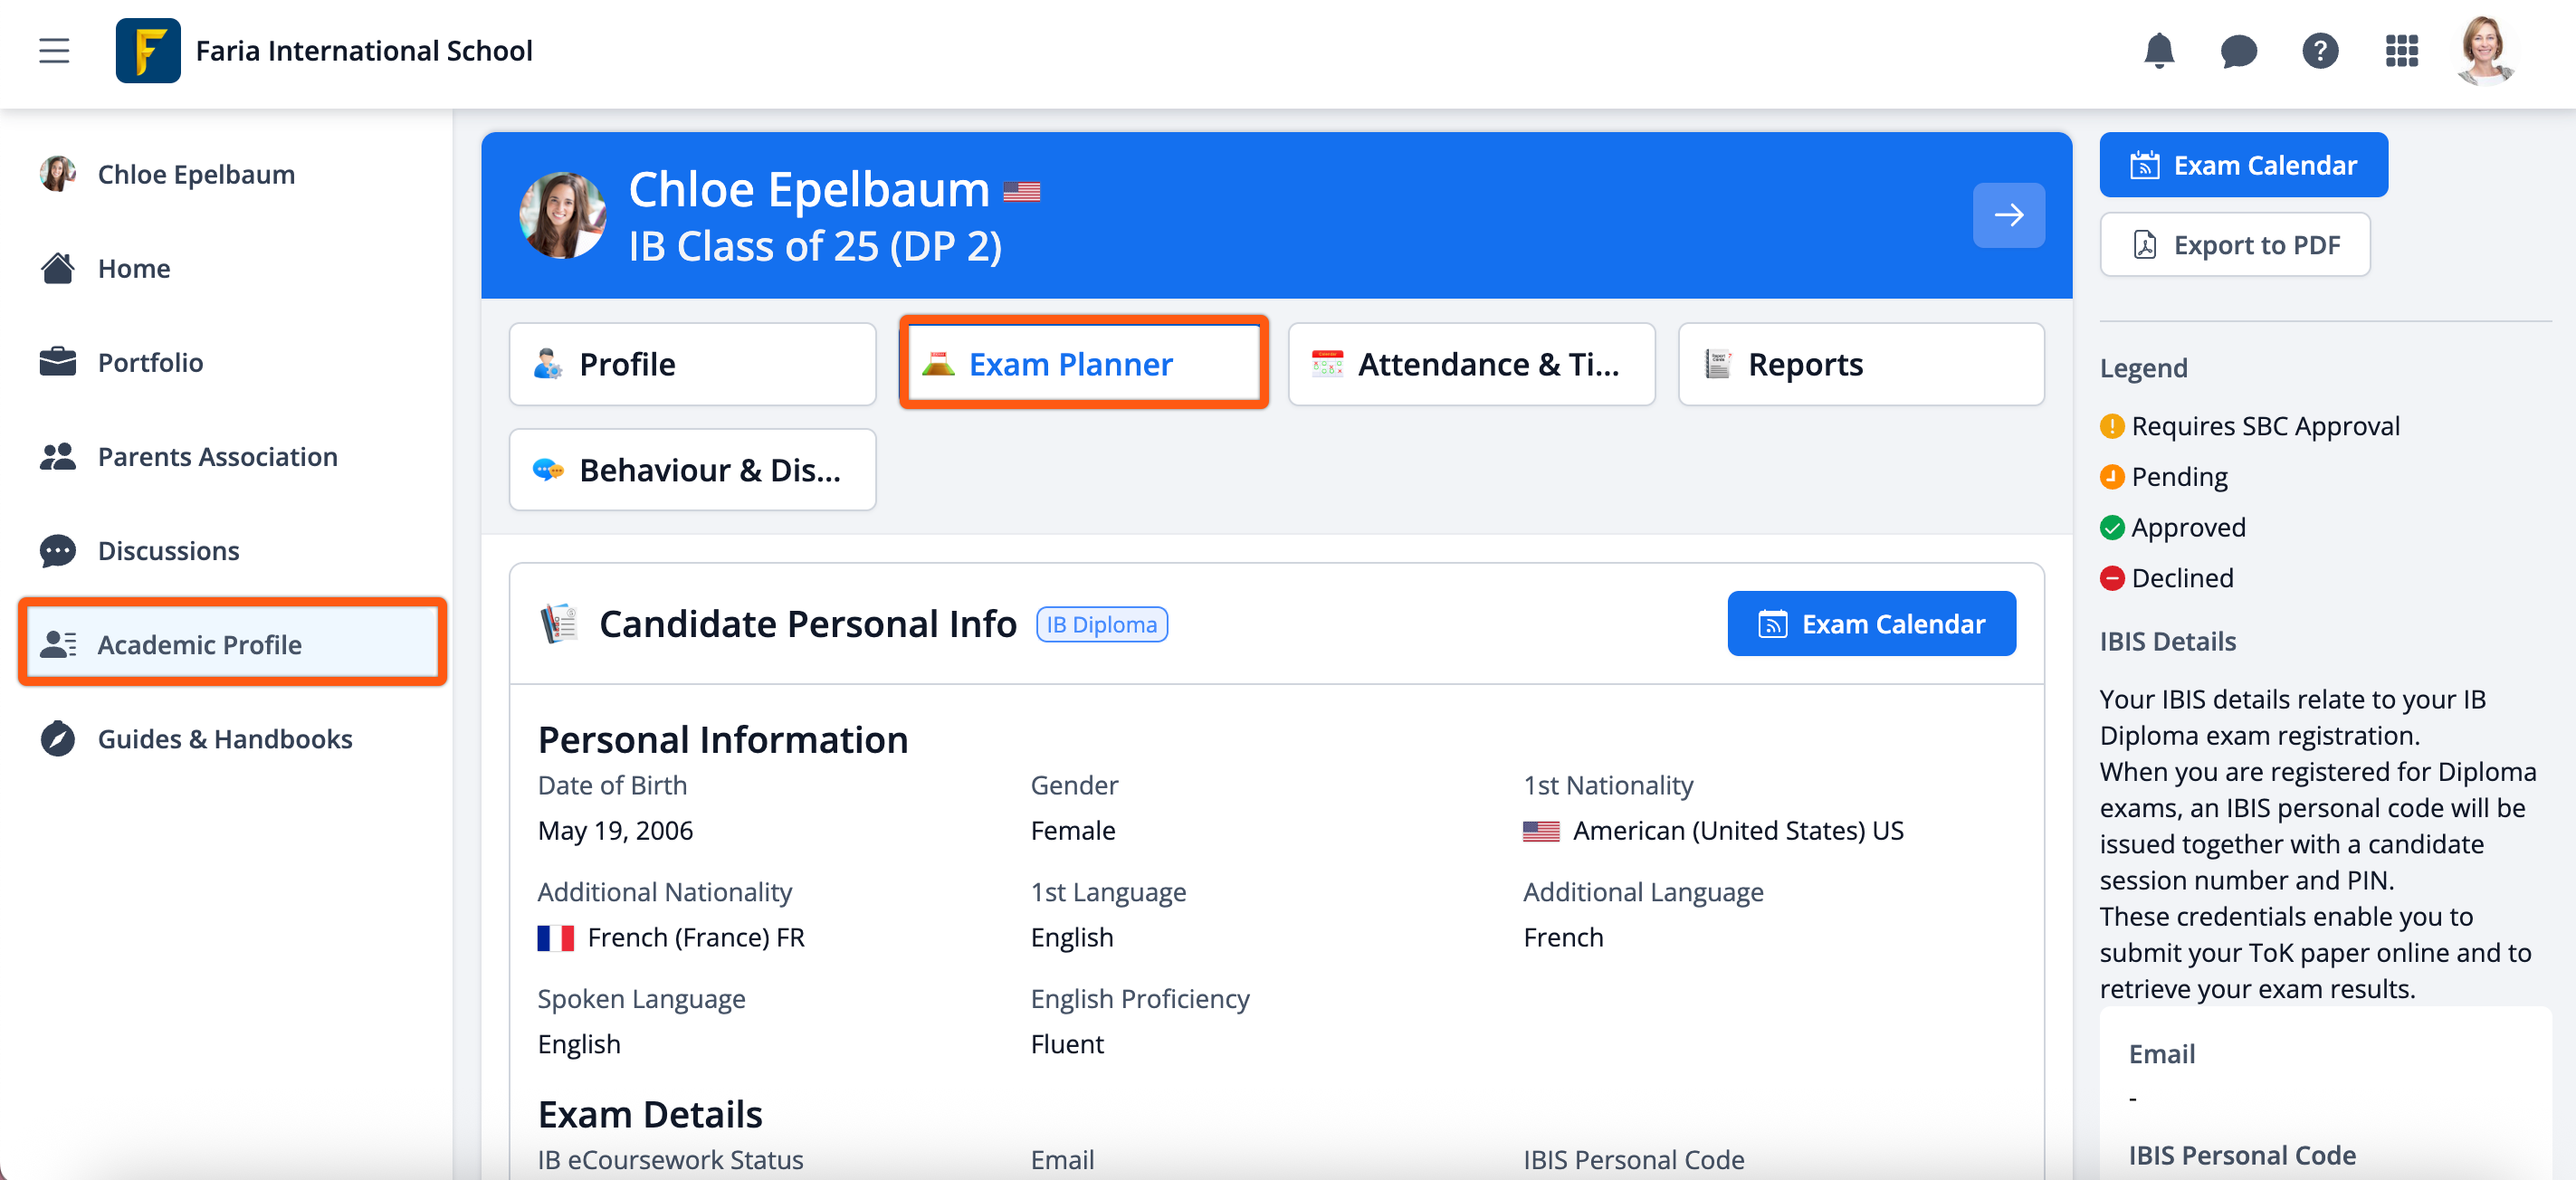
Task: Click Exam Calendar button in right sidebar
Action: click(x=2243, y=165)
